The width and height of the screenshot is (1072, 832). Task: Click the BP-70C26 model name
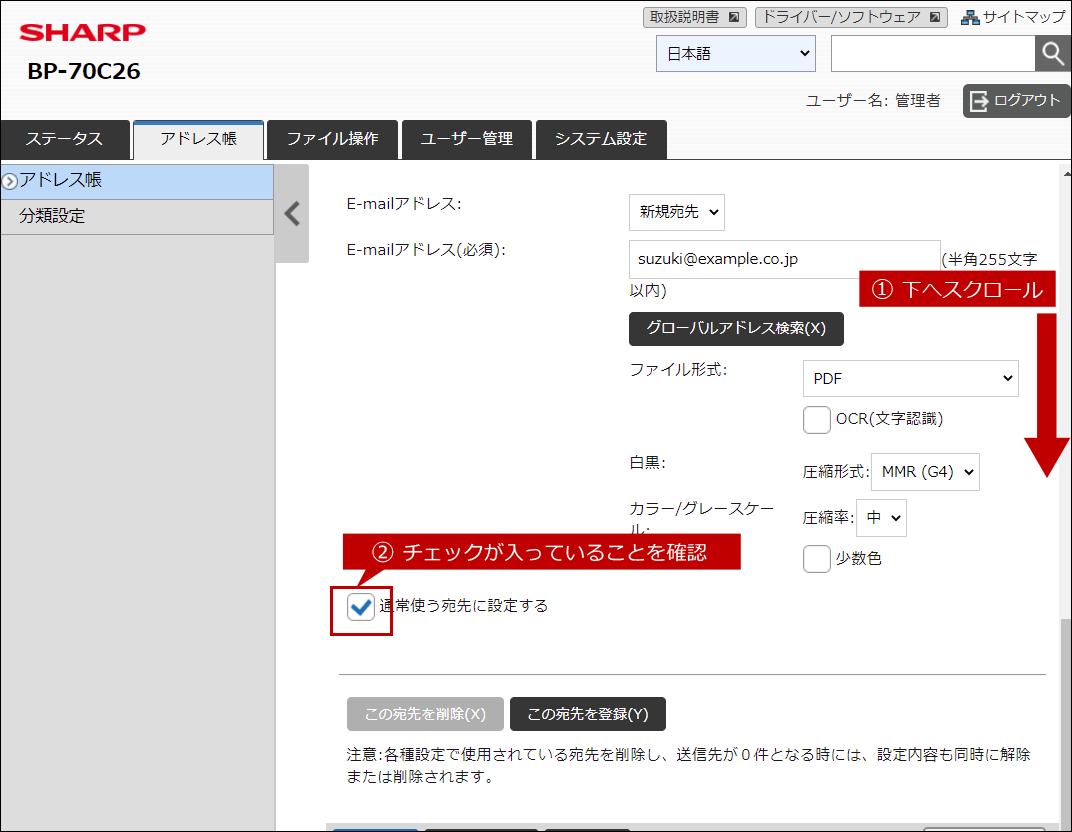[x=84, y=72]
